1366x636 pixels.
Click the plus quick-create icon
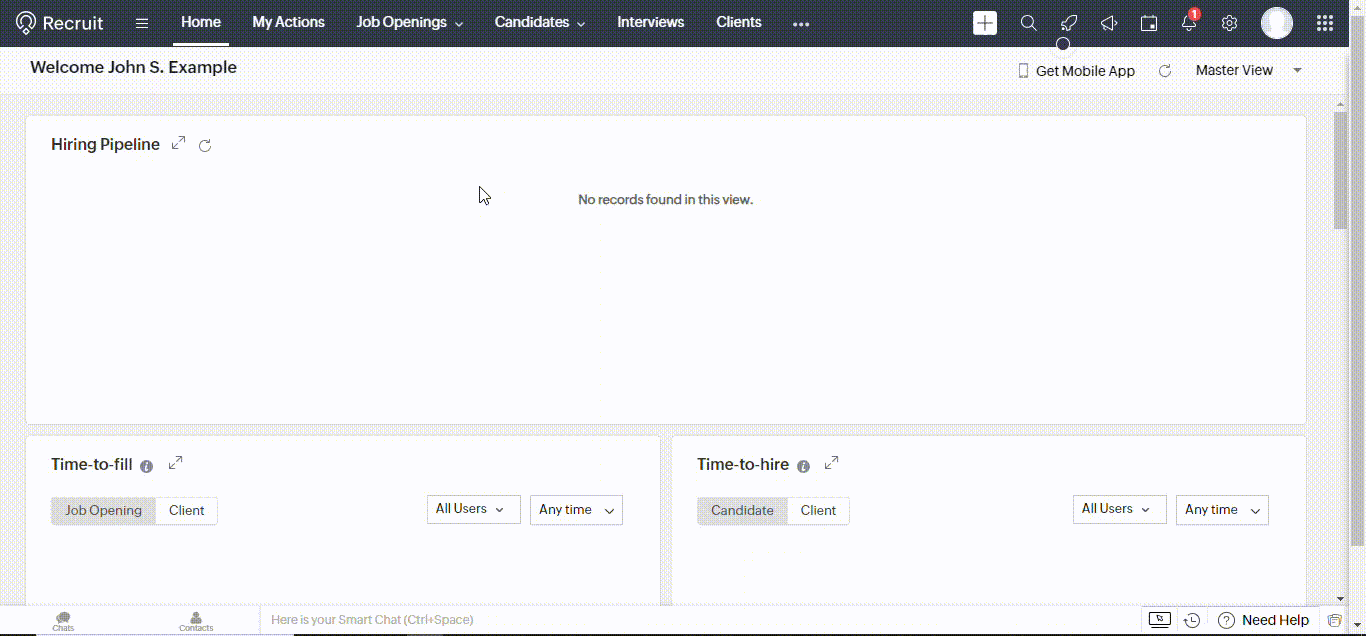click(x=985, y=23)
